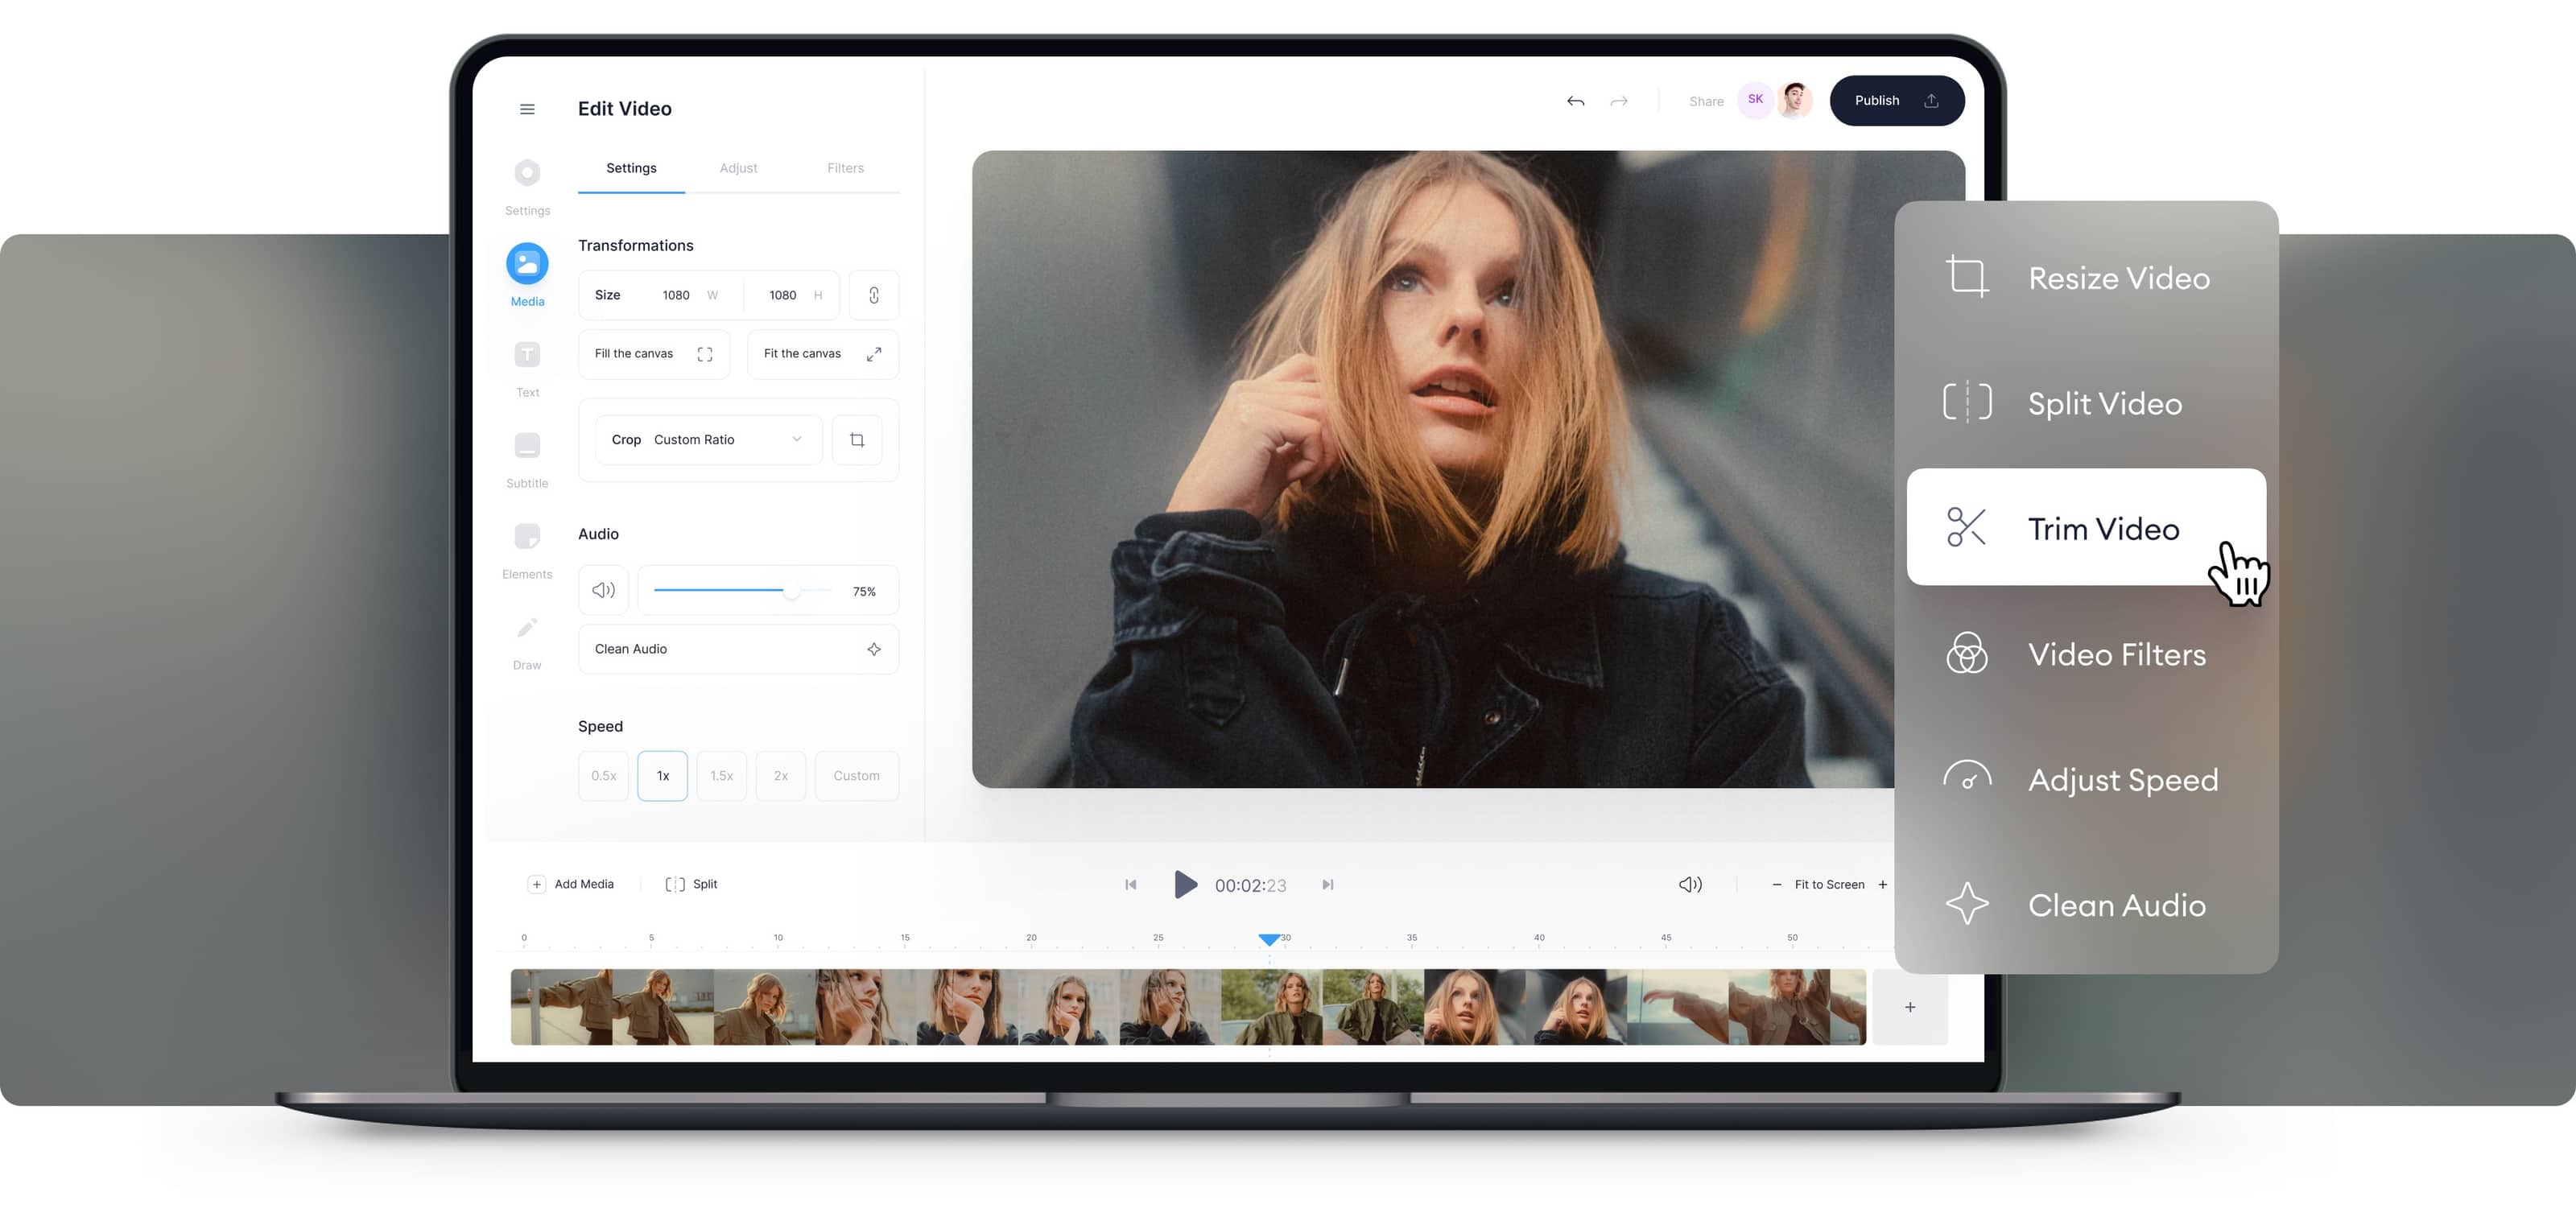This screenshot has width=2576, height=1221.
Task: Select the Media panel icon
Action: coord(527,263)
